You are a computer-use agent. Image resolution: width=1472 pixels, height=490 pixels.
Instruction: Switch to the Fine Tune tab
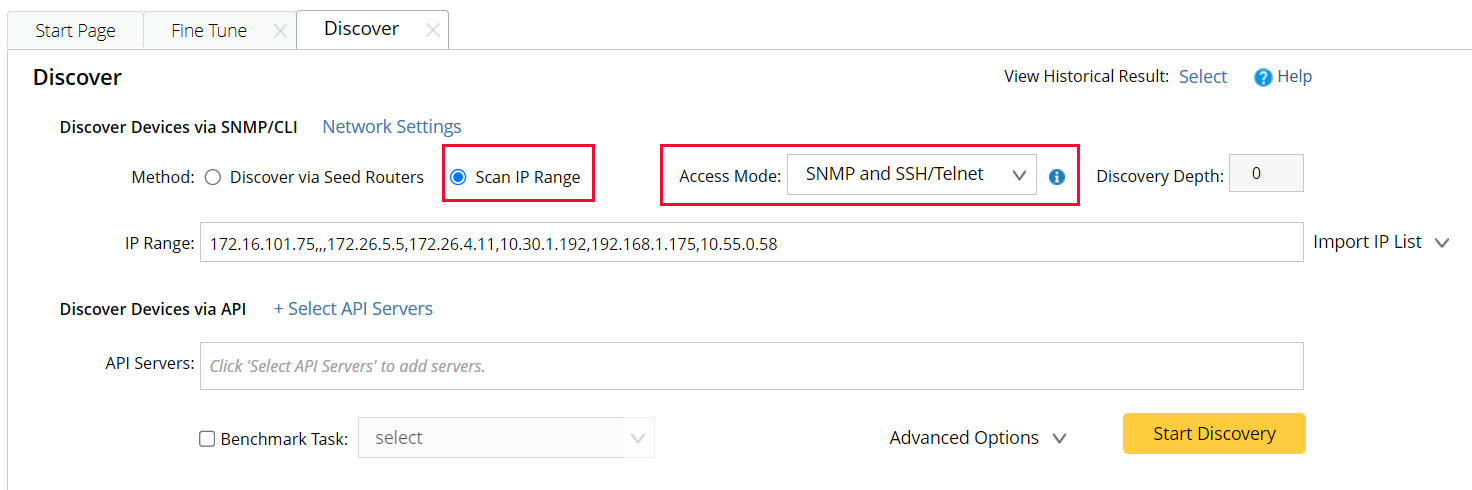coord(208,31)
